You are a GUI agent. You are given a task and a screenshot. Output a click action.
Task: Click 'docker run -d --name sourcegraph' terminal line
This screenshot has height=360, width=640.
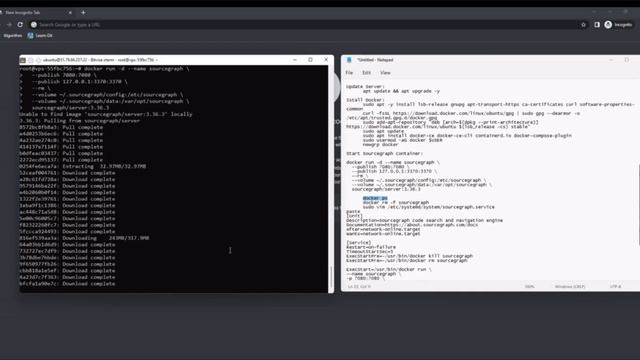click(x=104, y=69)
